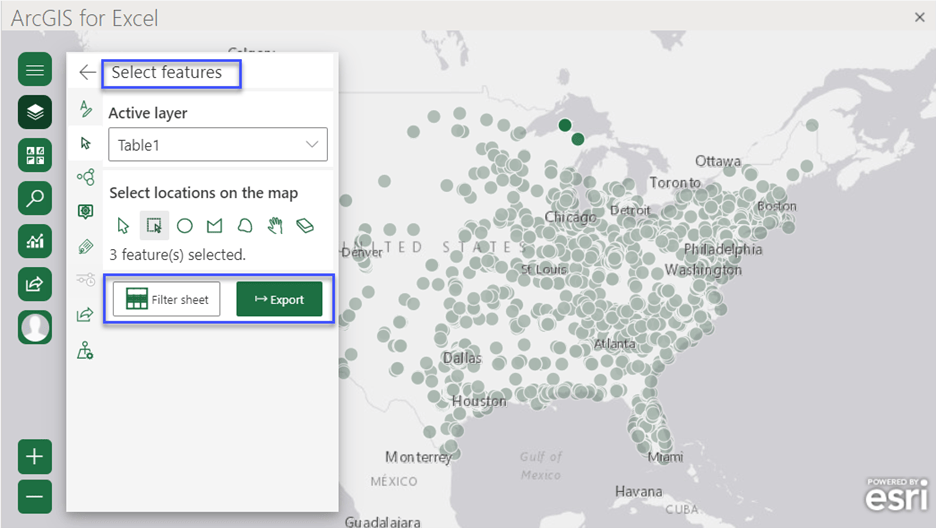
Task: Click the green Share button in sidebar
Action: [35, 284]
